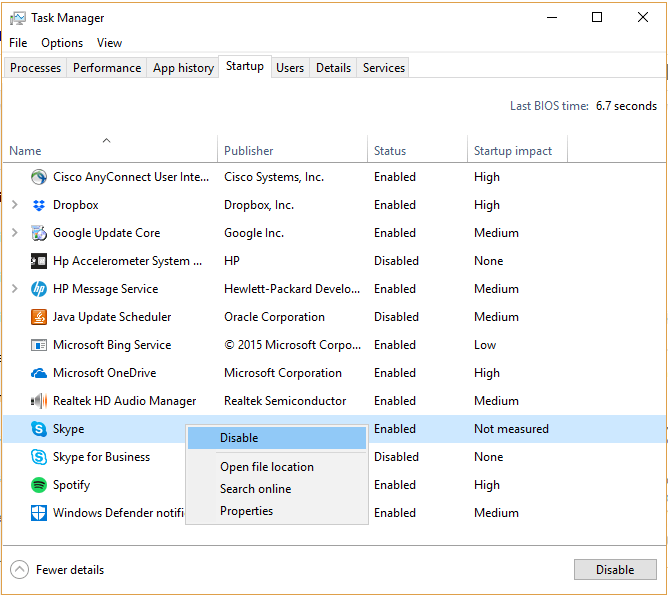Sort by the Status column header
668x595 pixels.
pos(417,149)
